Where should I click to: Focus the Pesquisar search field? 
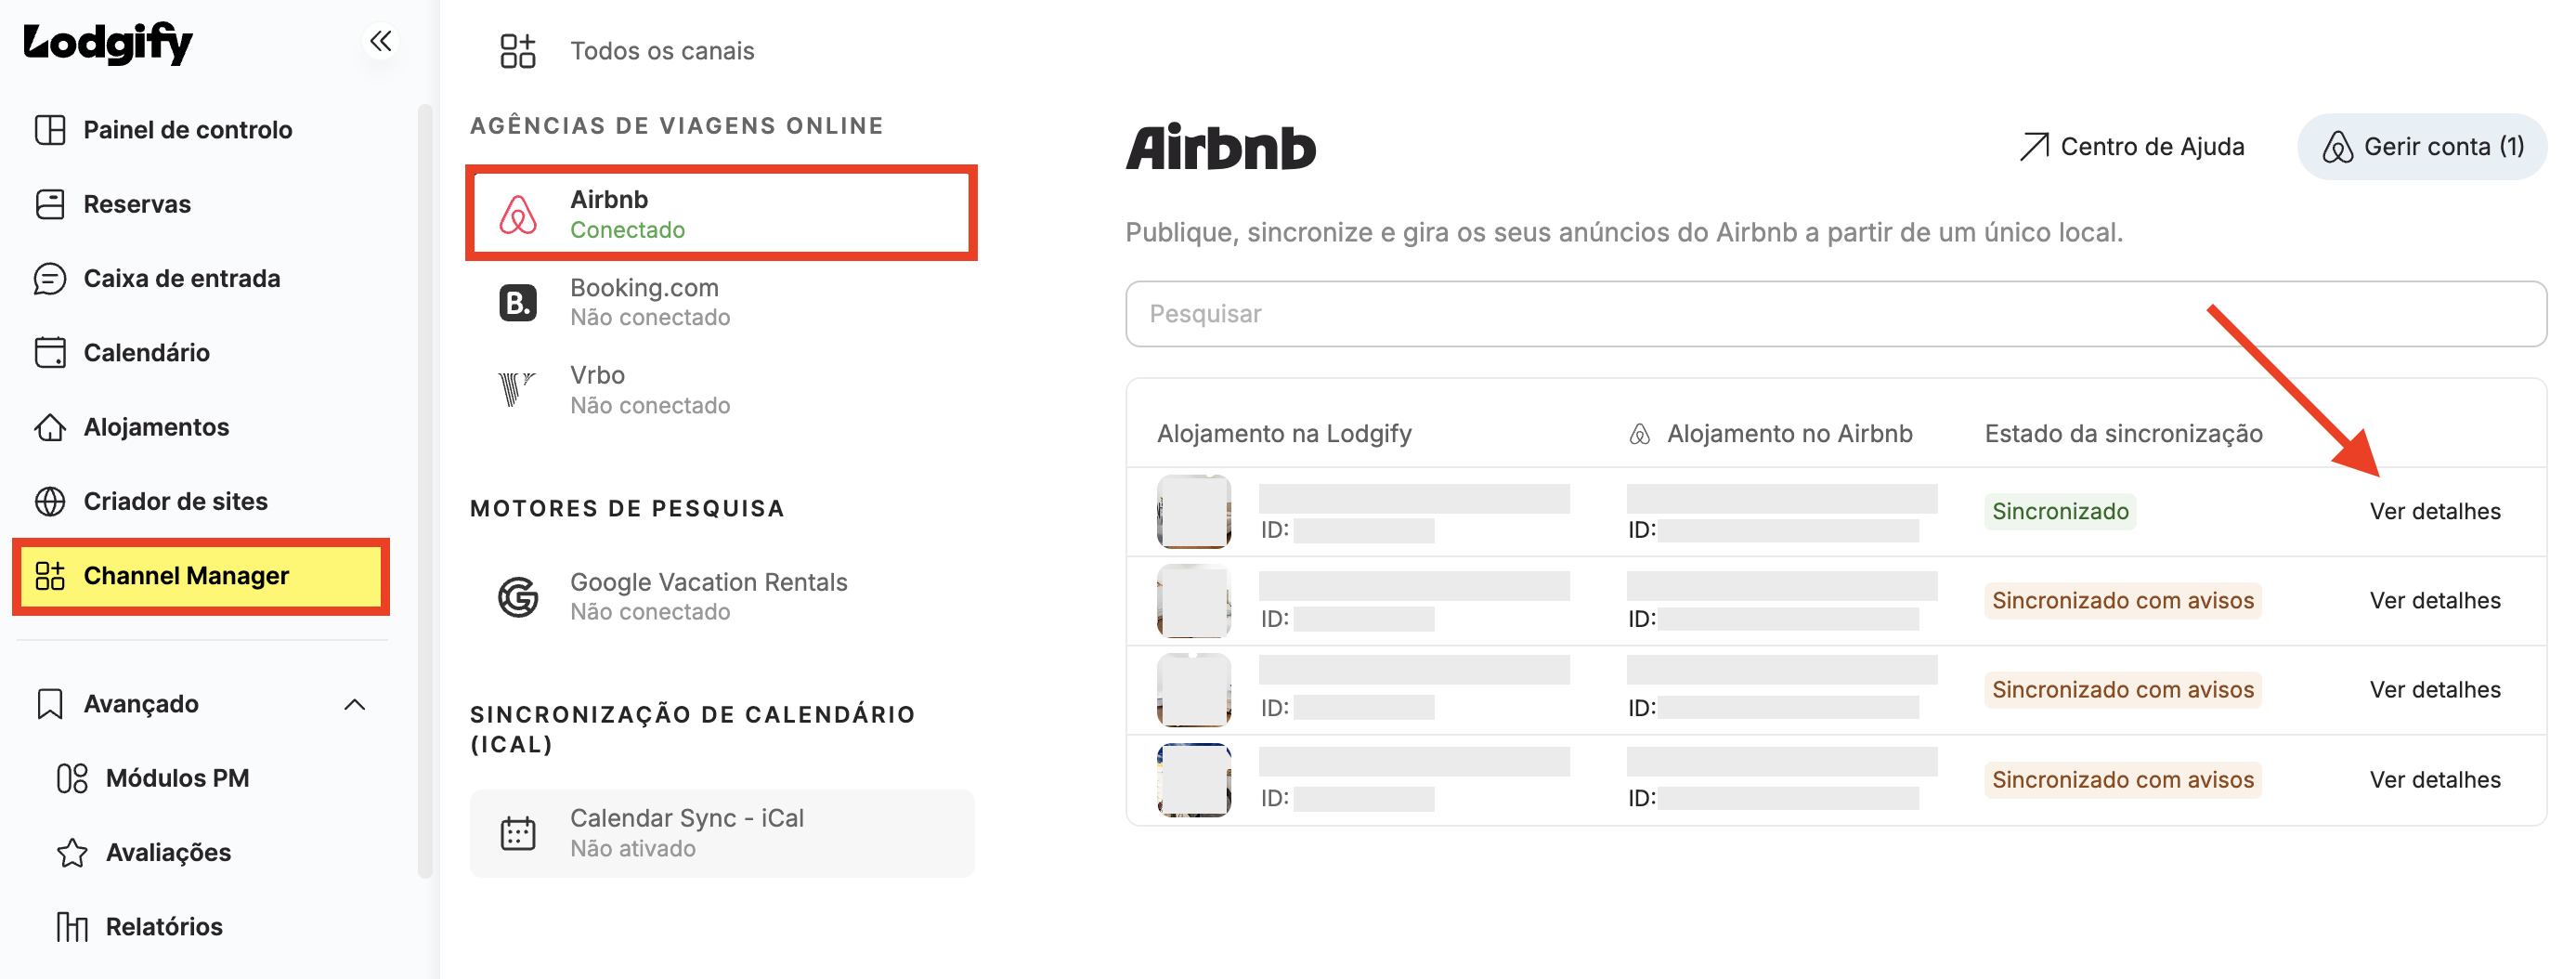click(1835, 313)
